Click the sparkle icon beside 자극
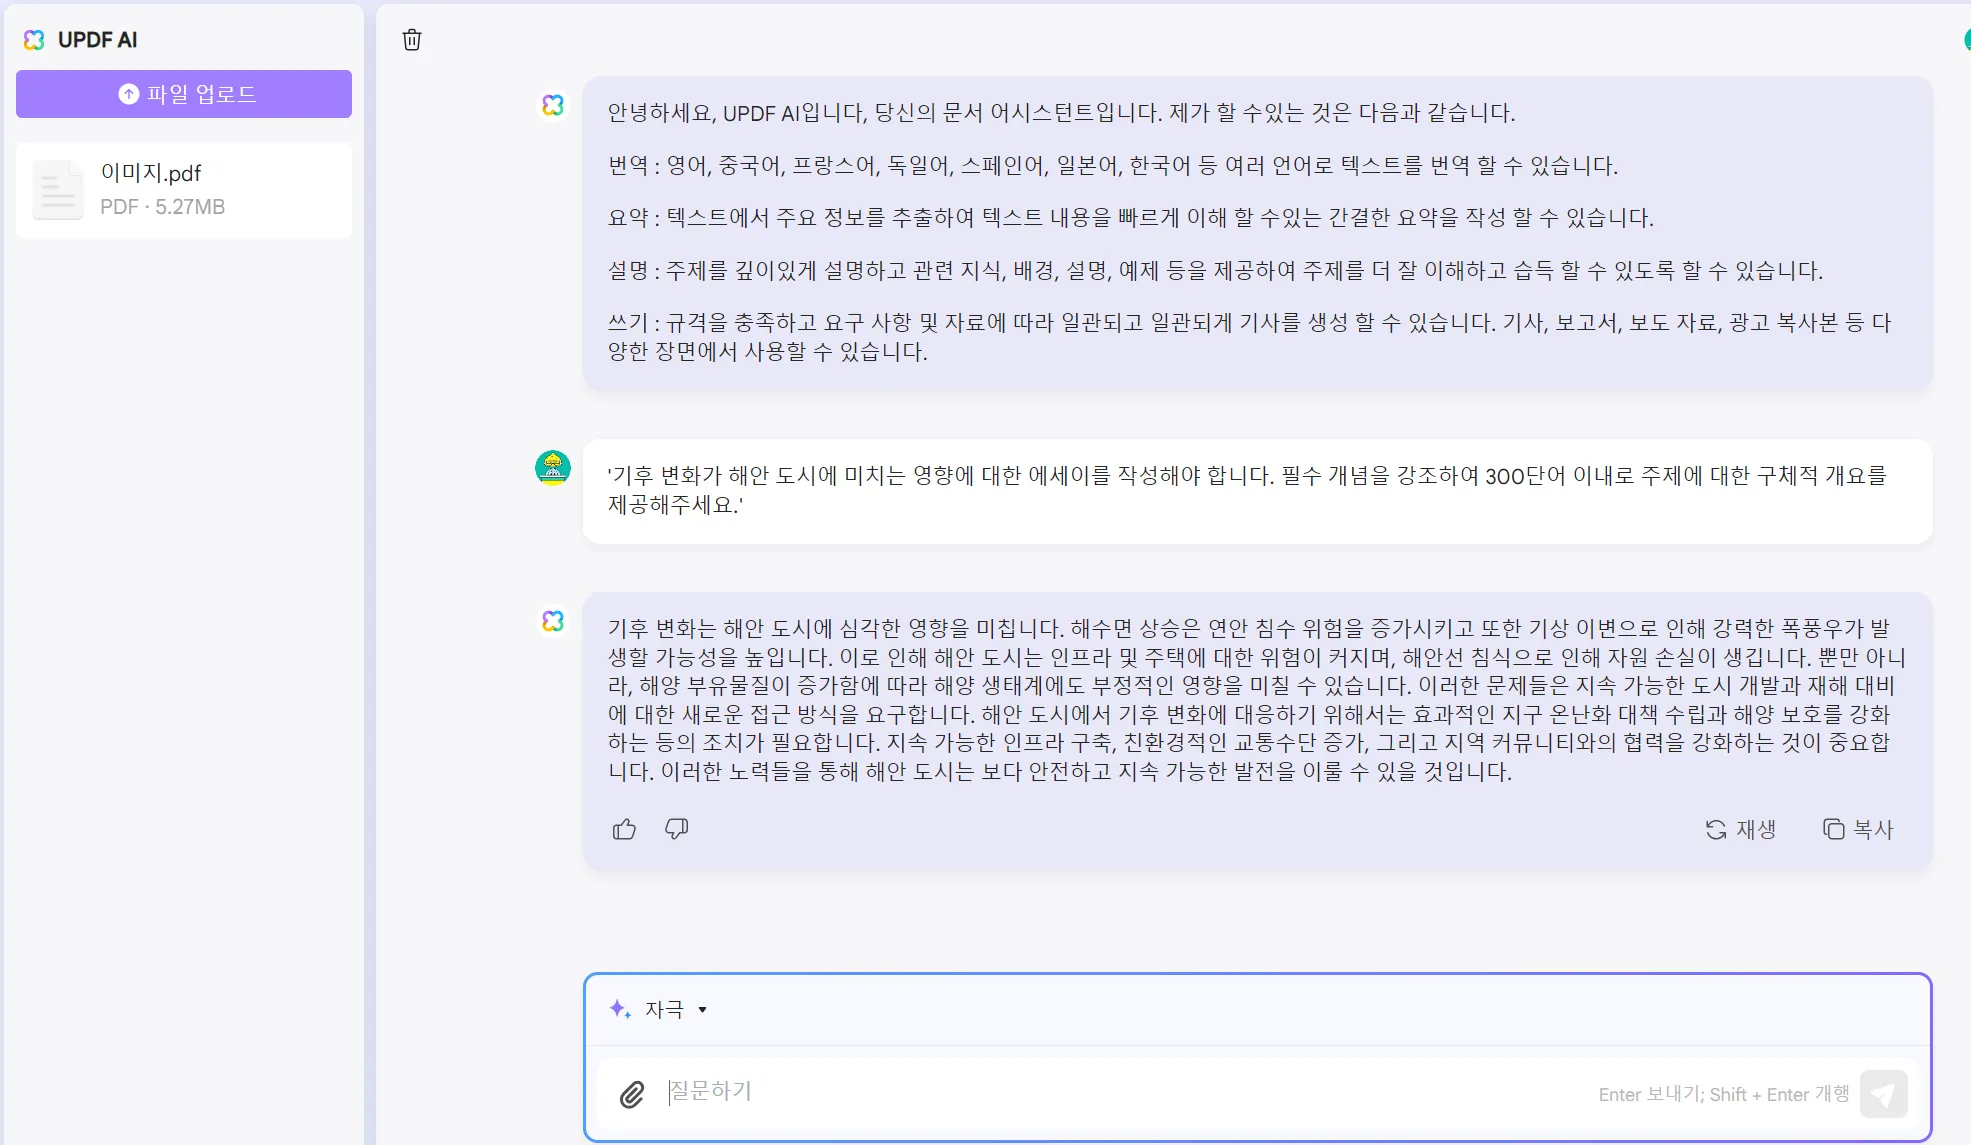Screen dimensions: 1971x1145 (620, 1009)
